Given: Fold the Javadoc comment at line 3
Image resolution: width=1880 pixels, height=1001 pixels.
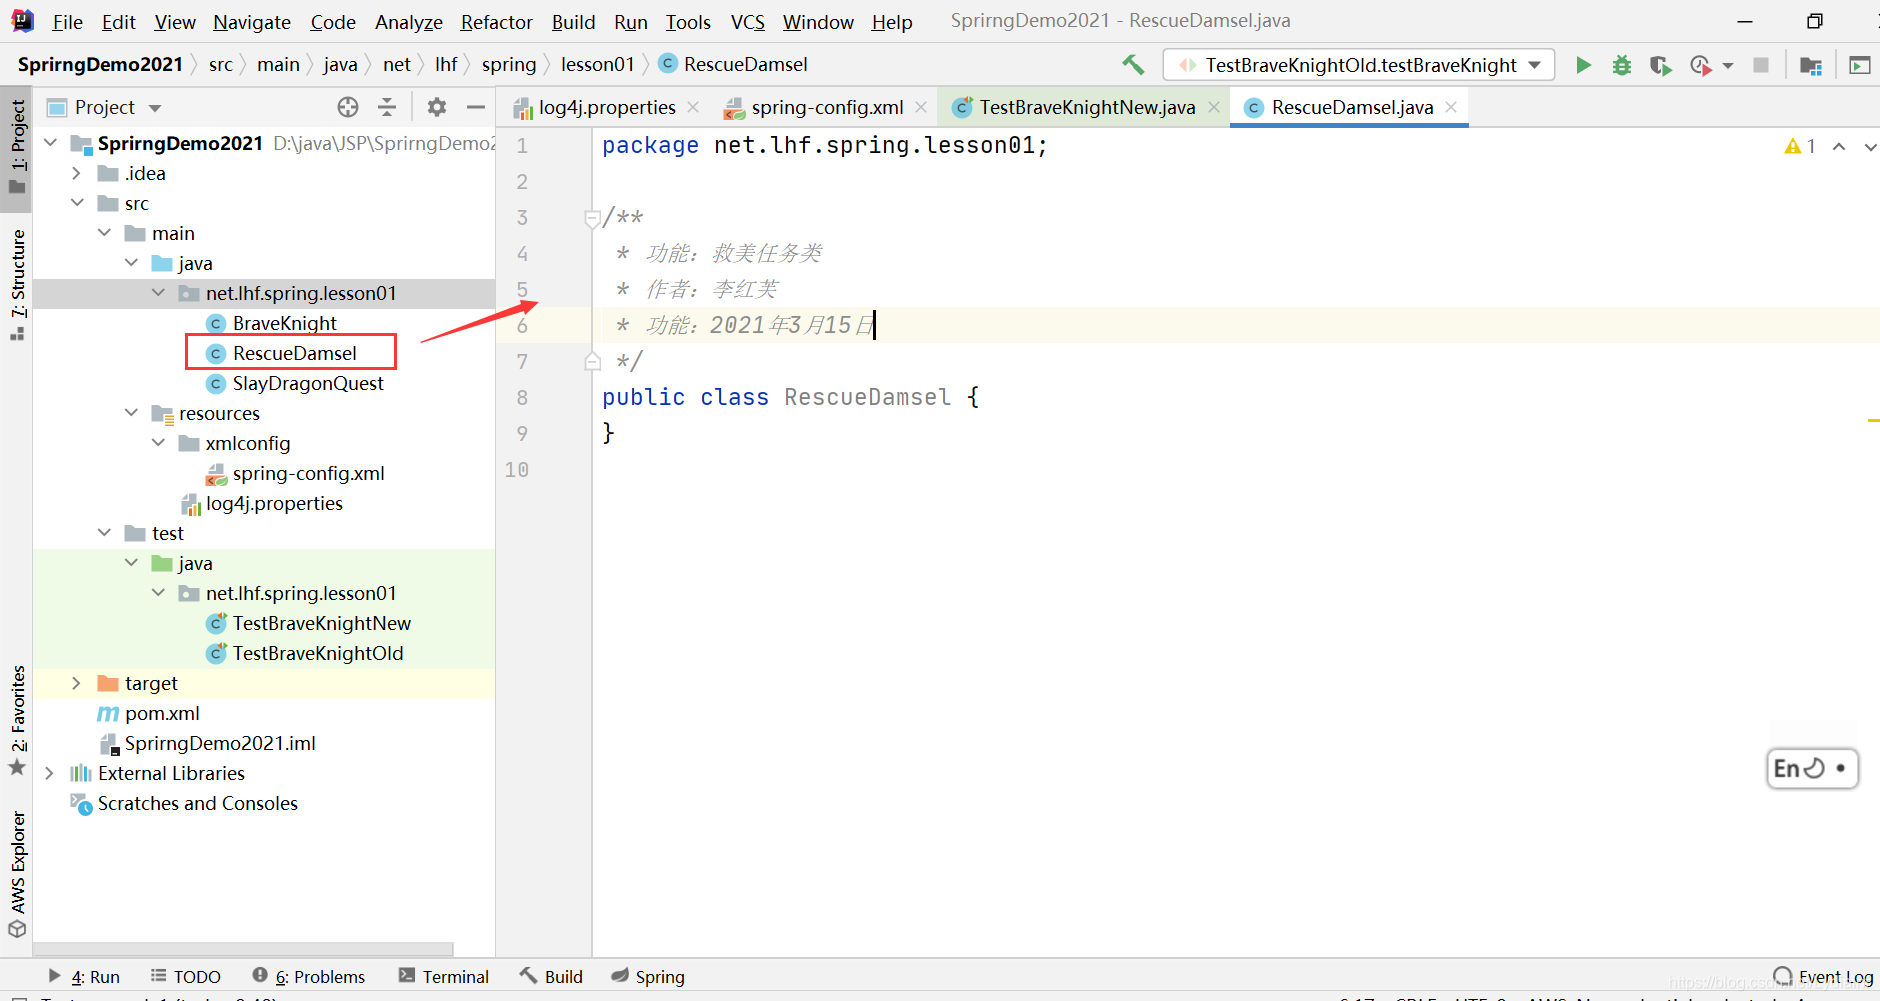Looking at the screenshot, I should (x=592, y=218).
